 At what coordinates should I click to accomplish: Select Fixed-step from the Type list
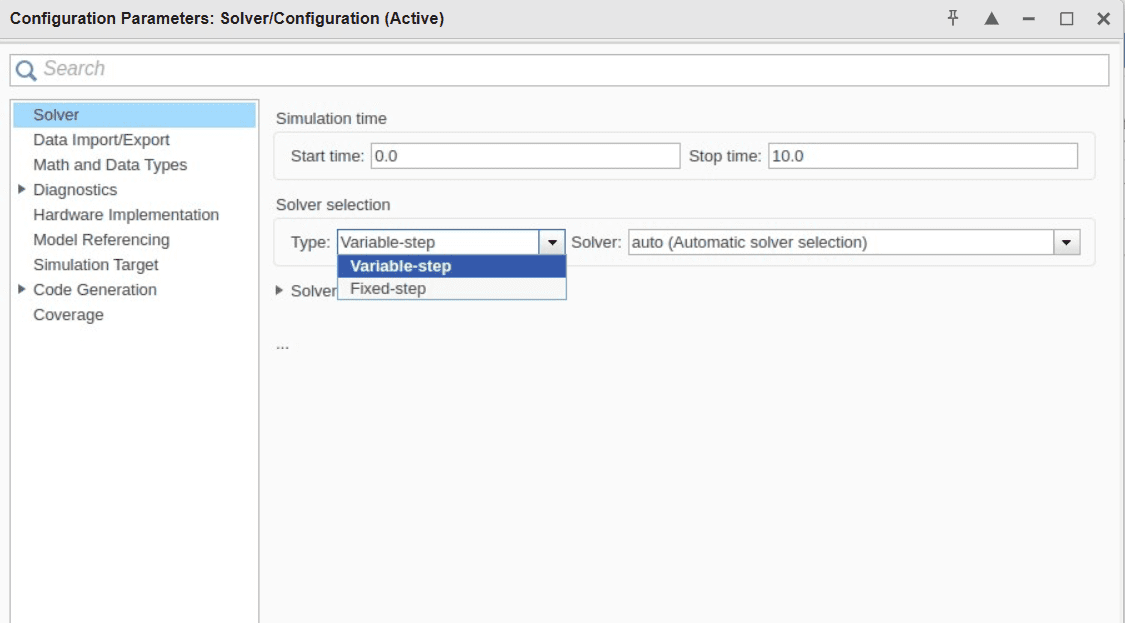coord(388,289)
